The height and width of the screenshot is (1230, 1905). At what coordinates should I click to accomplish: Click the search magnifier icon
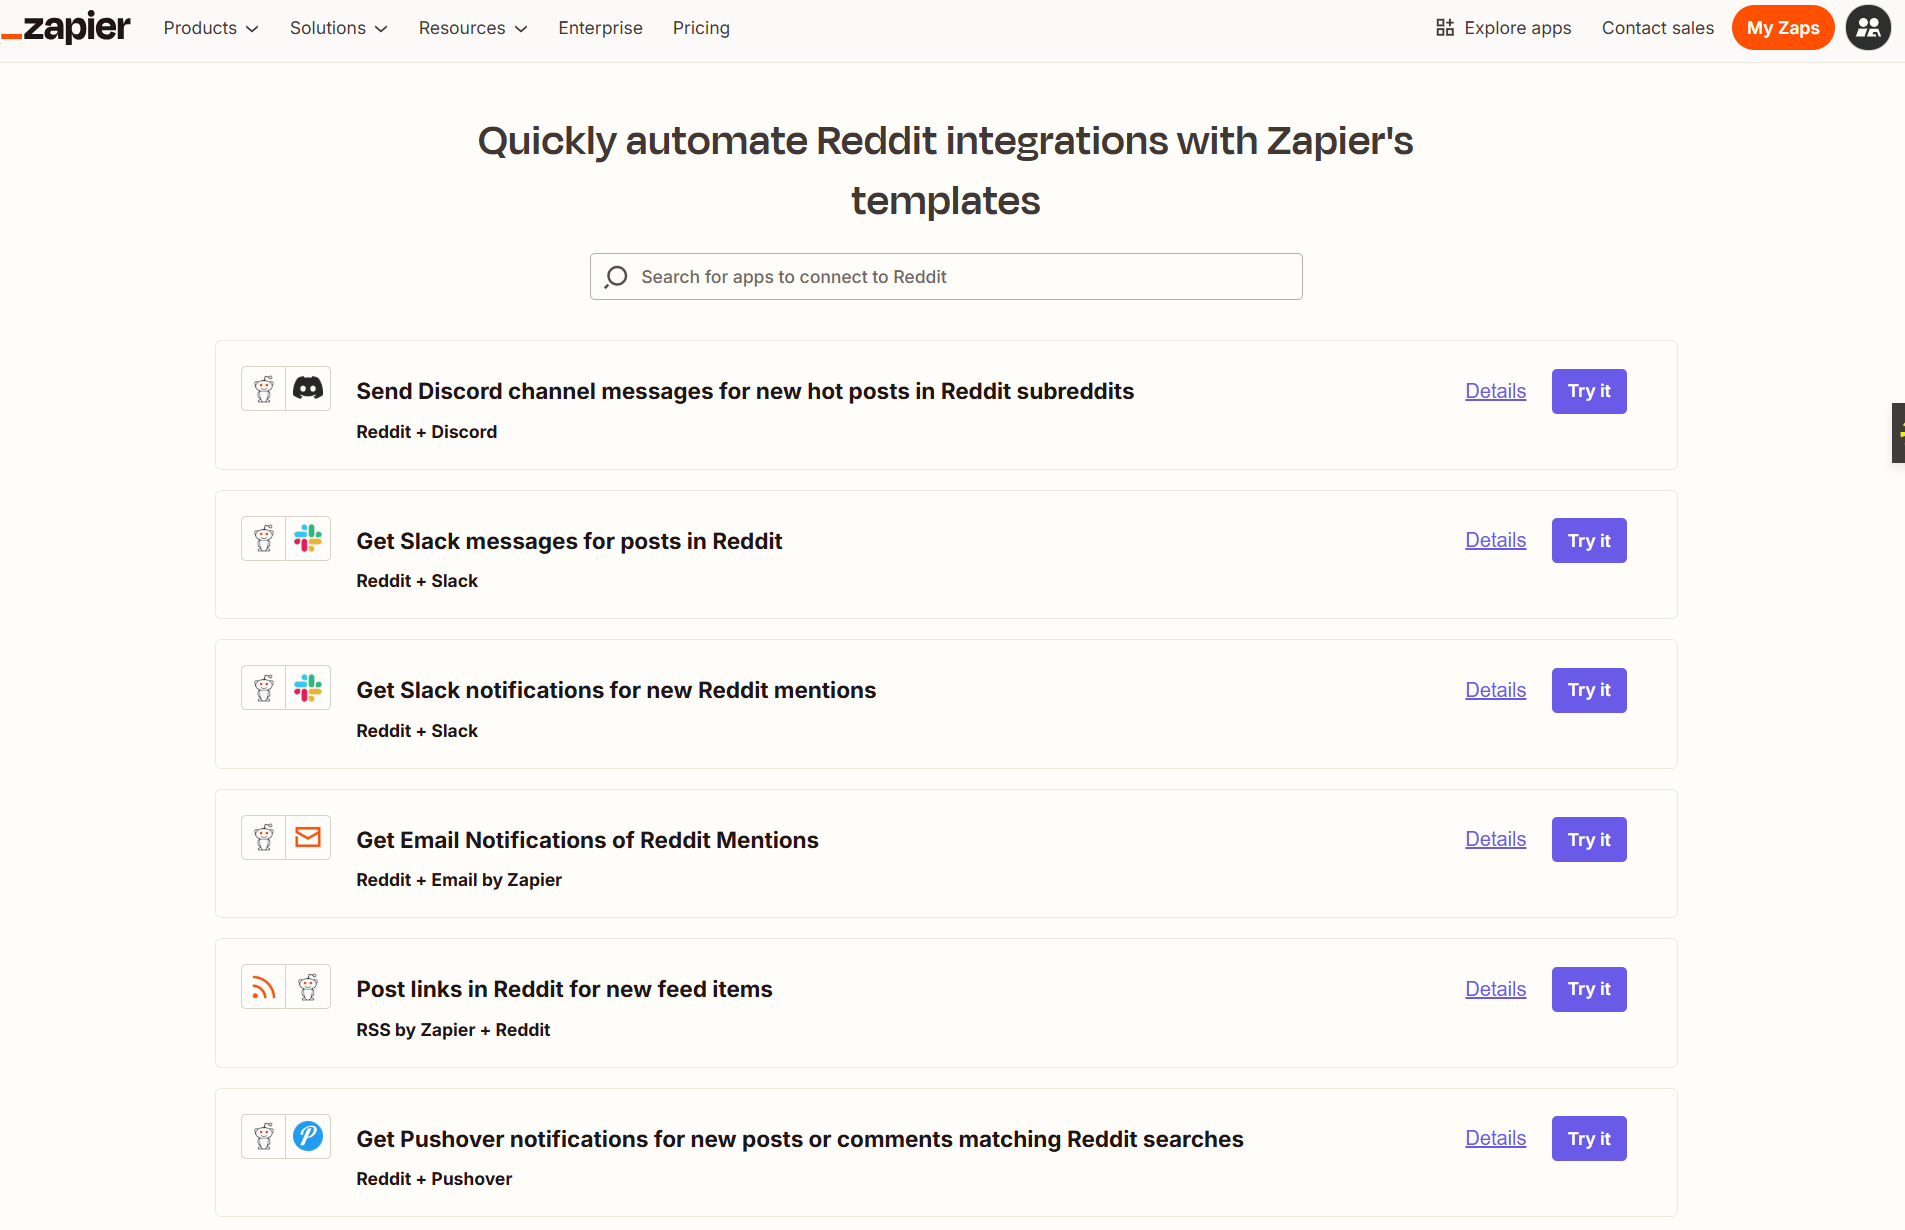point(617,277)
